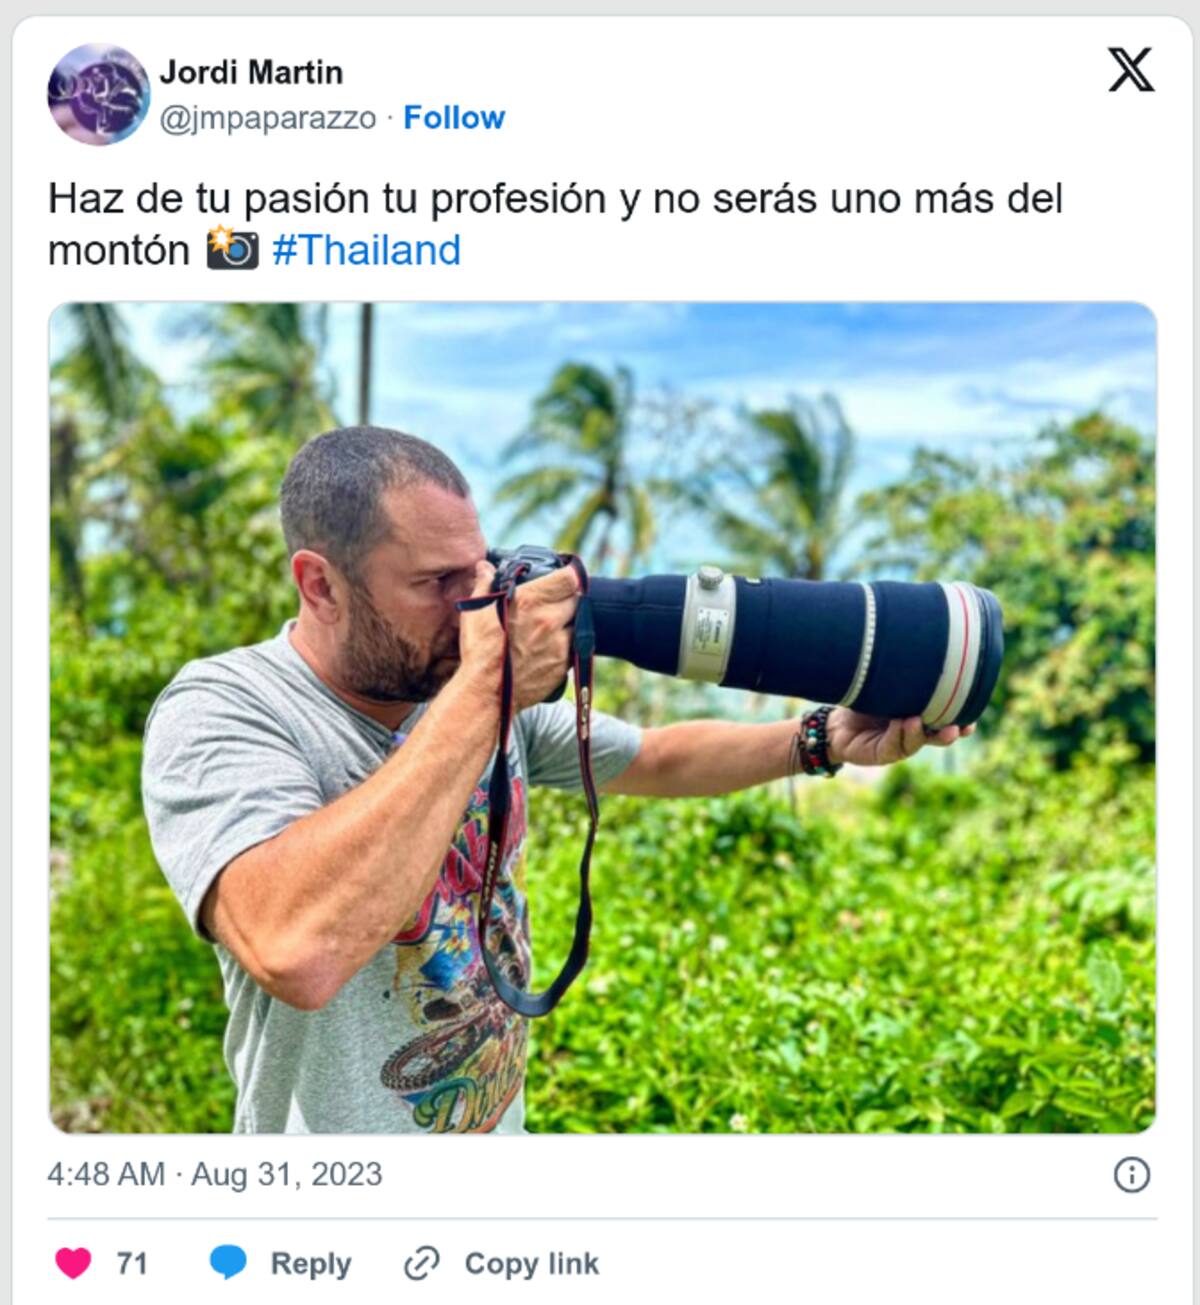Click the word "montón" in the tweet
The image size is (1200, 1305).
click(118, 250)
